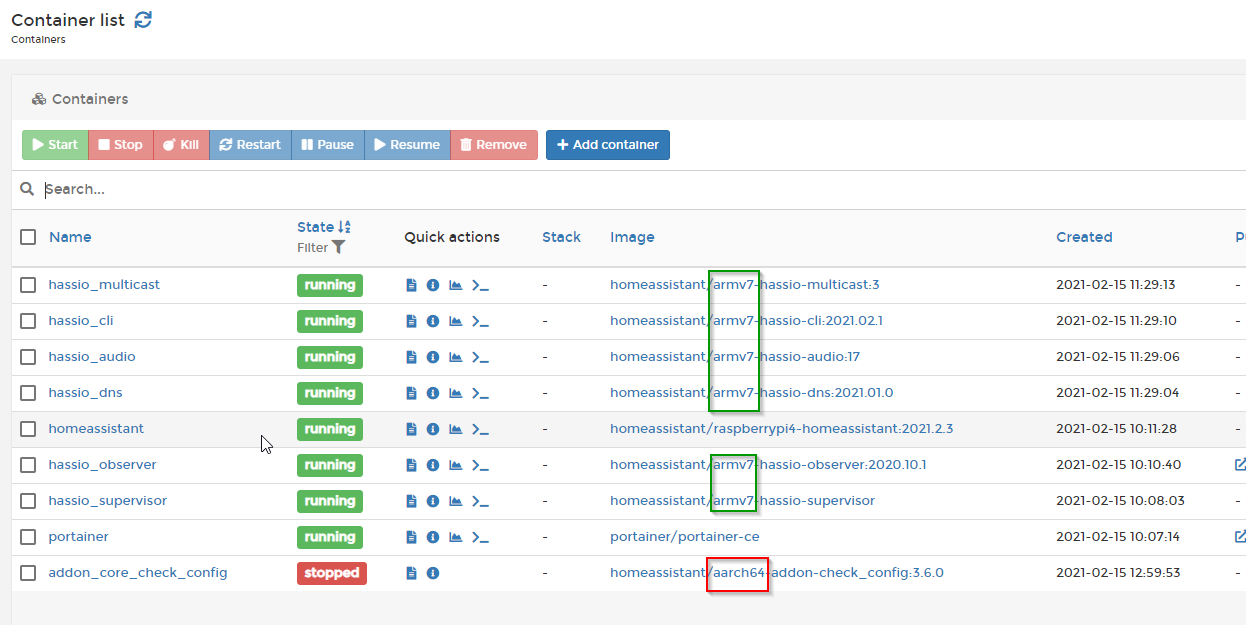Refresh the container list
Image resolution: width=1246 pixels, height=625 pixels.
click(143, 19)
